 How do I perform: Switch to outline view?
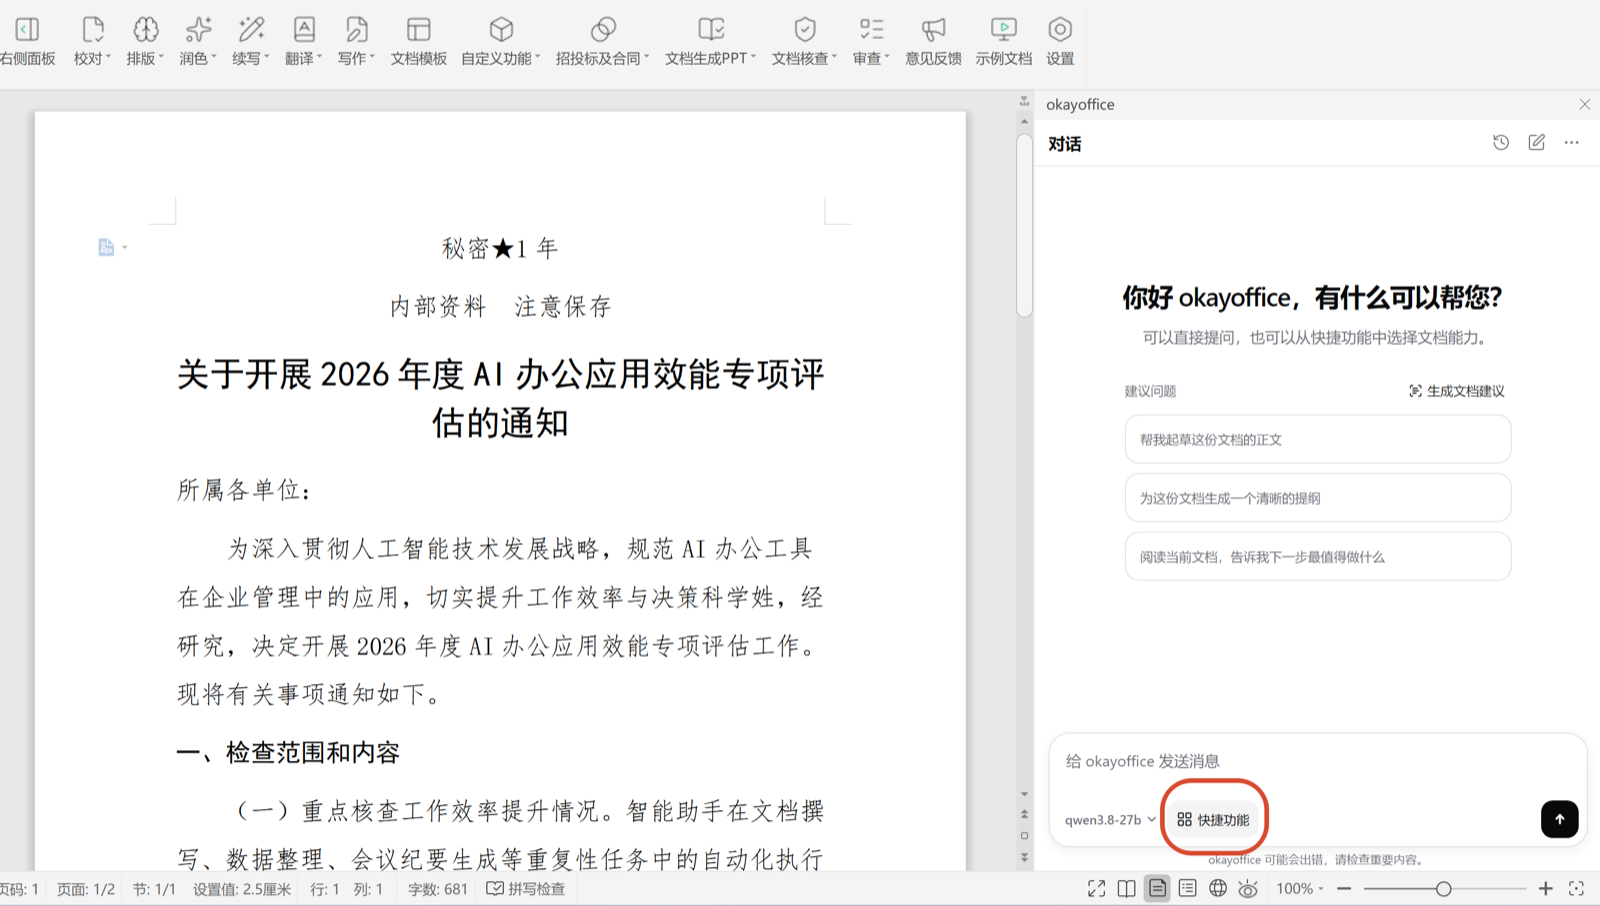coord(1187,889)
